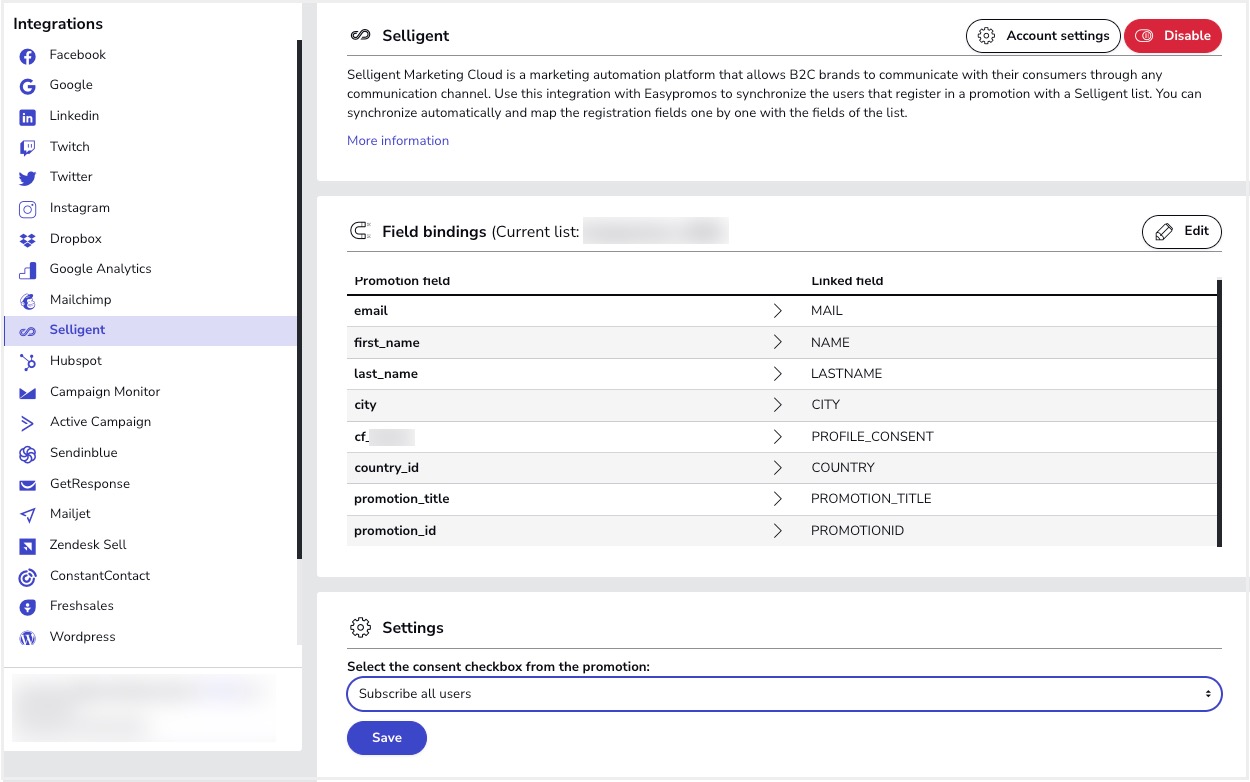Screen dimensions: 1250x782
Task: Open Selligent Account settings
Action: click(1043, 36)
